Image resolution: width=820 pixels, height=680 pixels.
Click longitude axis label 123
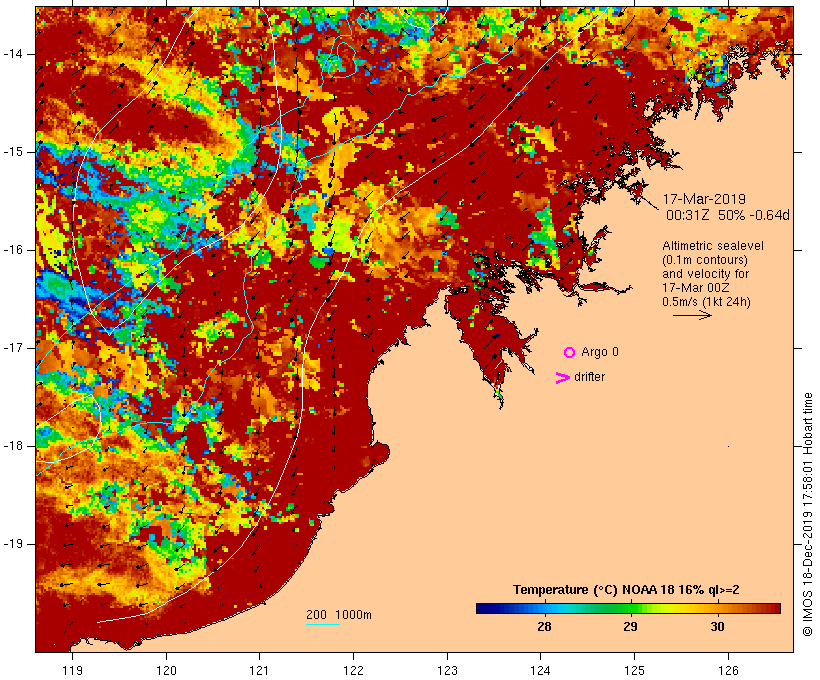pyautogui.click(x=447, y=670)
